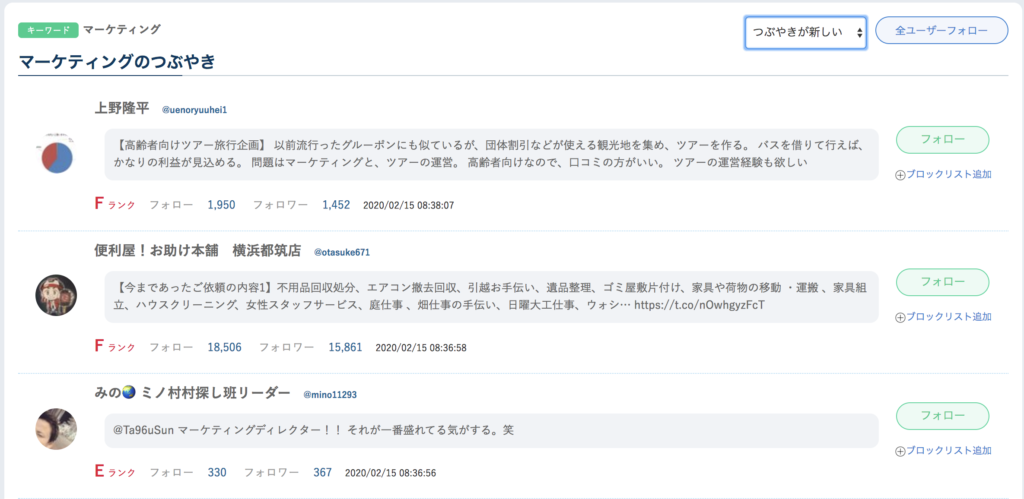The image size is (1024, 499).
Task: Click the F ランク label for 上野隆平
Action: (x=115, y=204)
